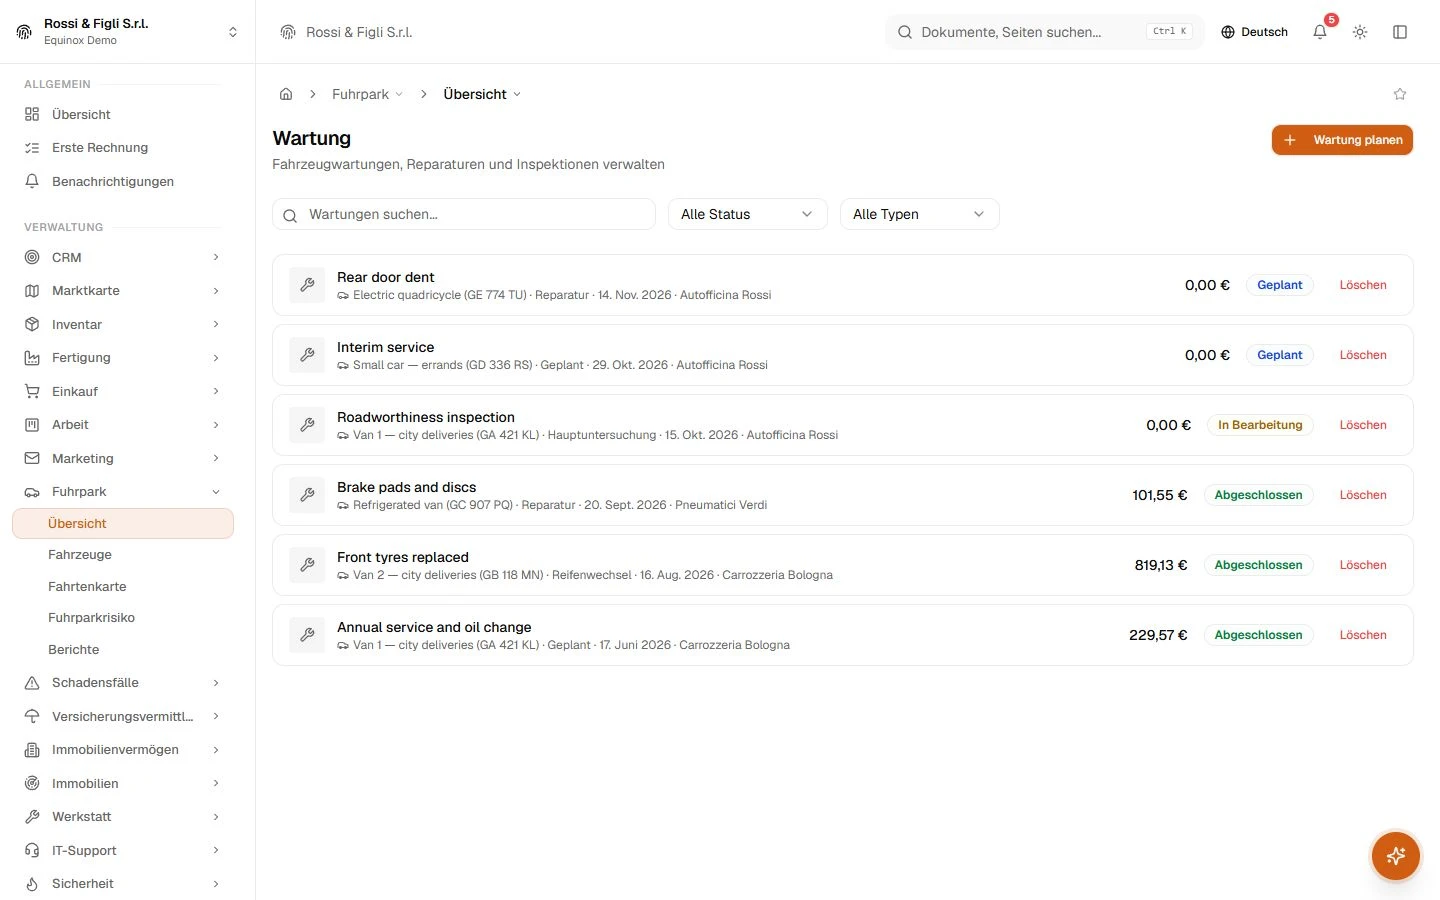Open the Alle Typen filter dropdown

920,214
